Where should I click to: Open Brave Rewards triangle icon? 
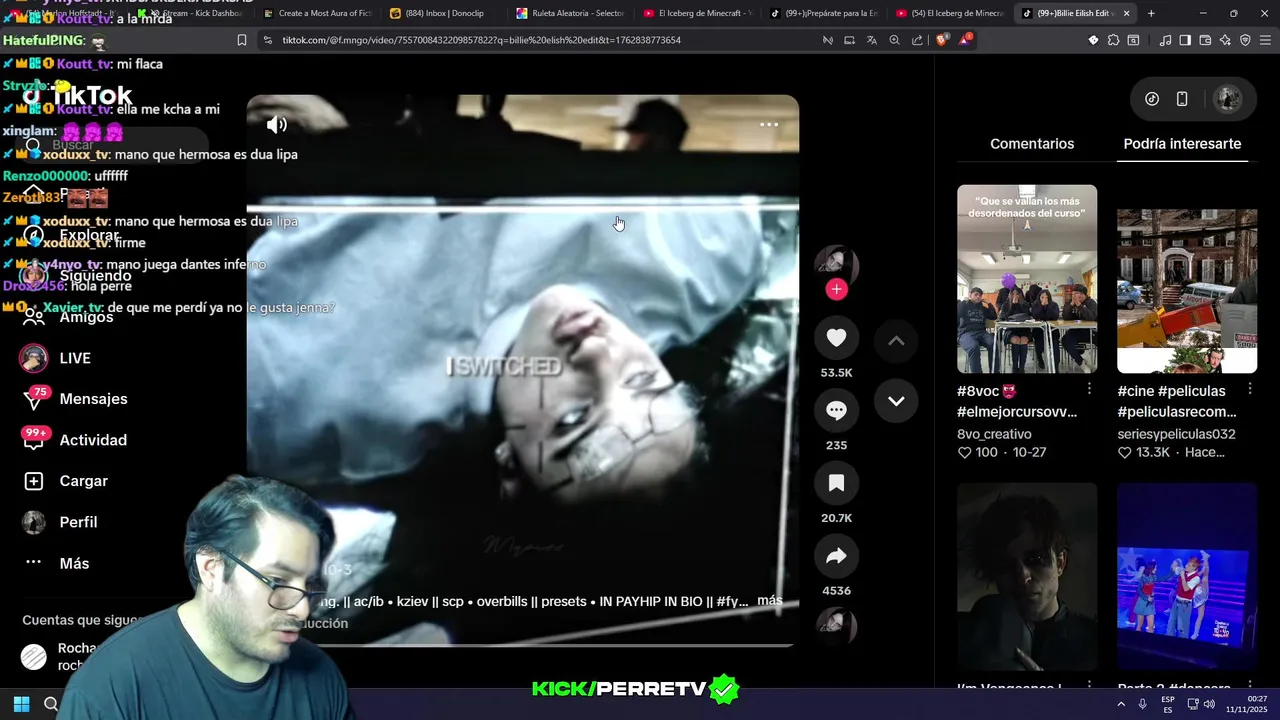(x=965, y=40)
